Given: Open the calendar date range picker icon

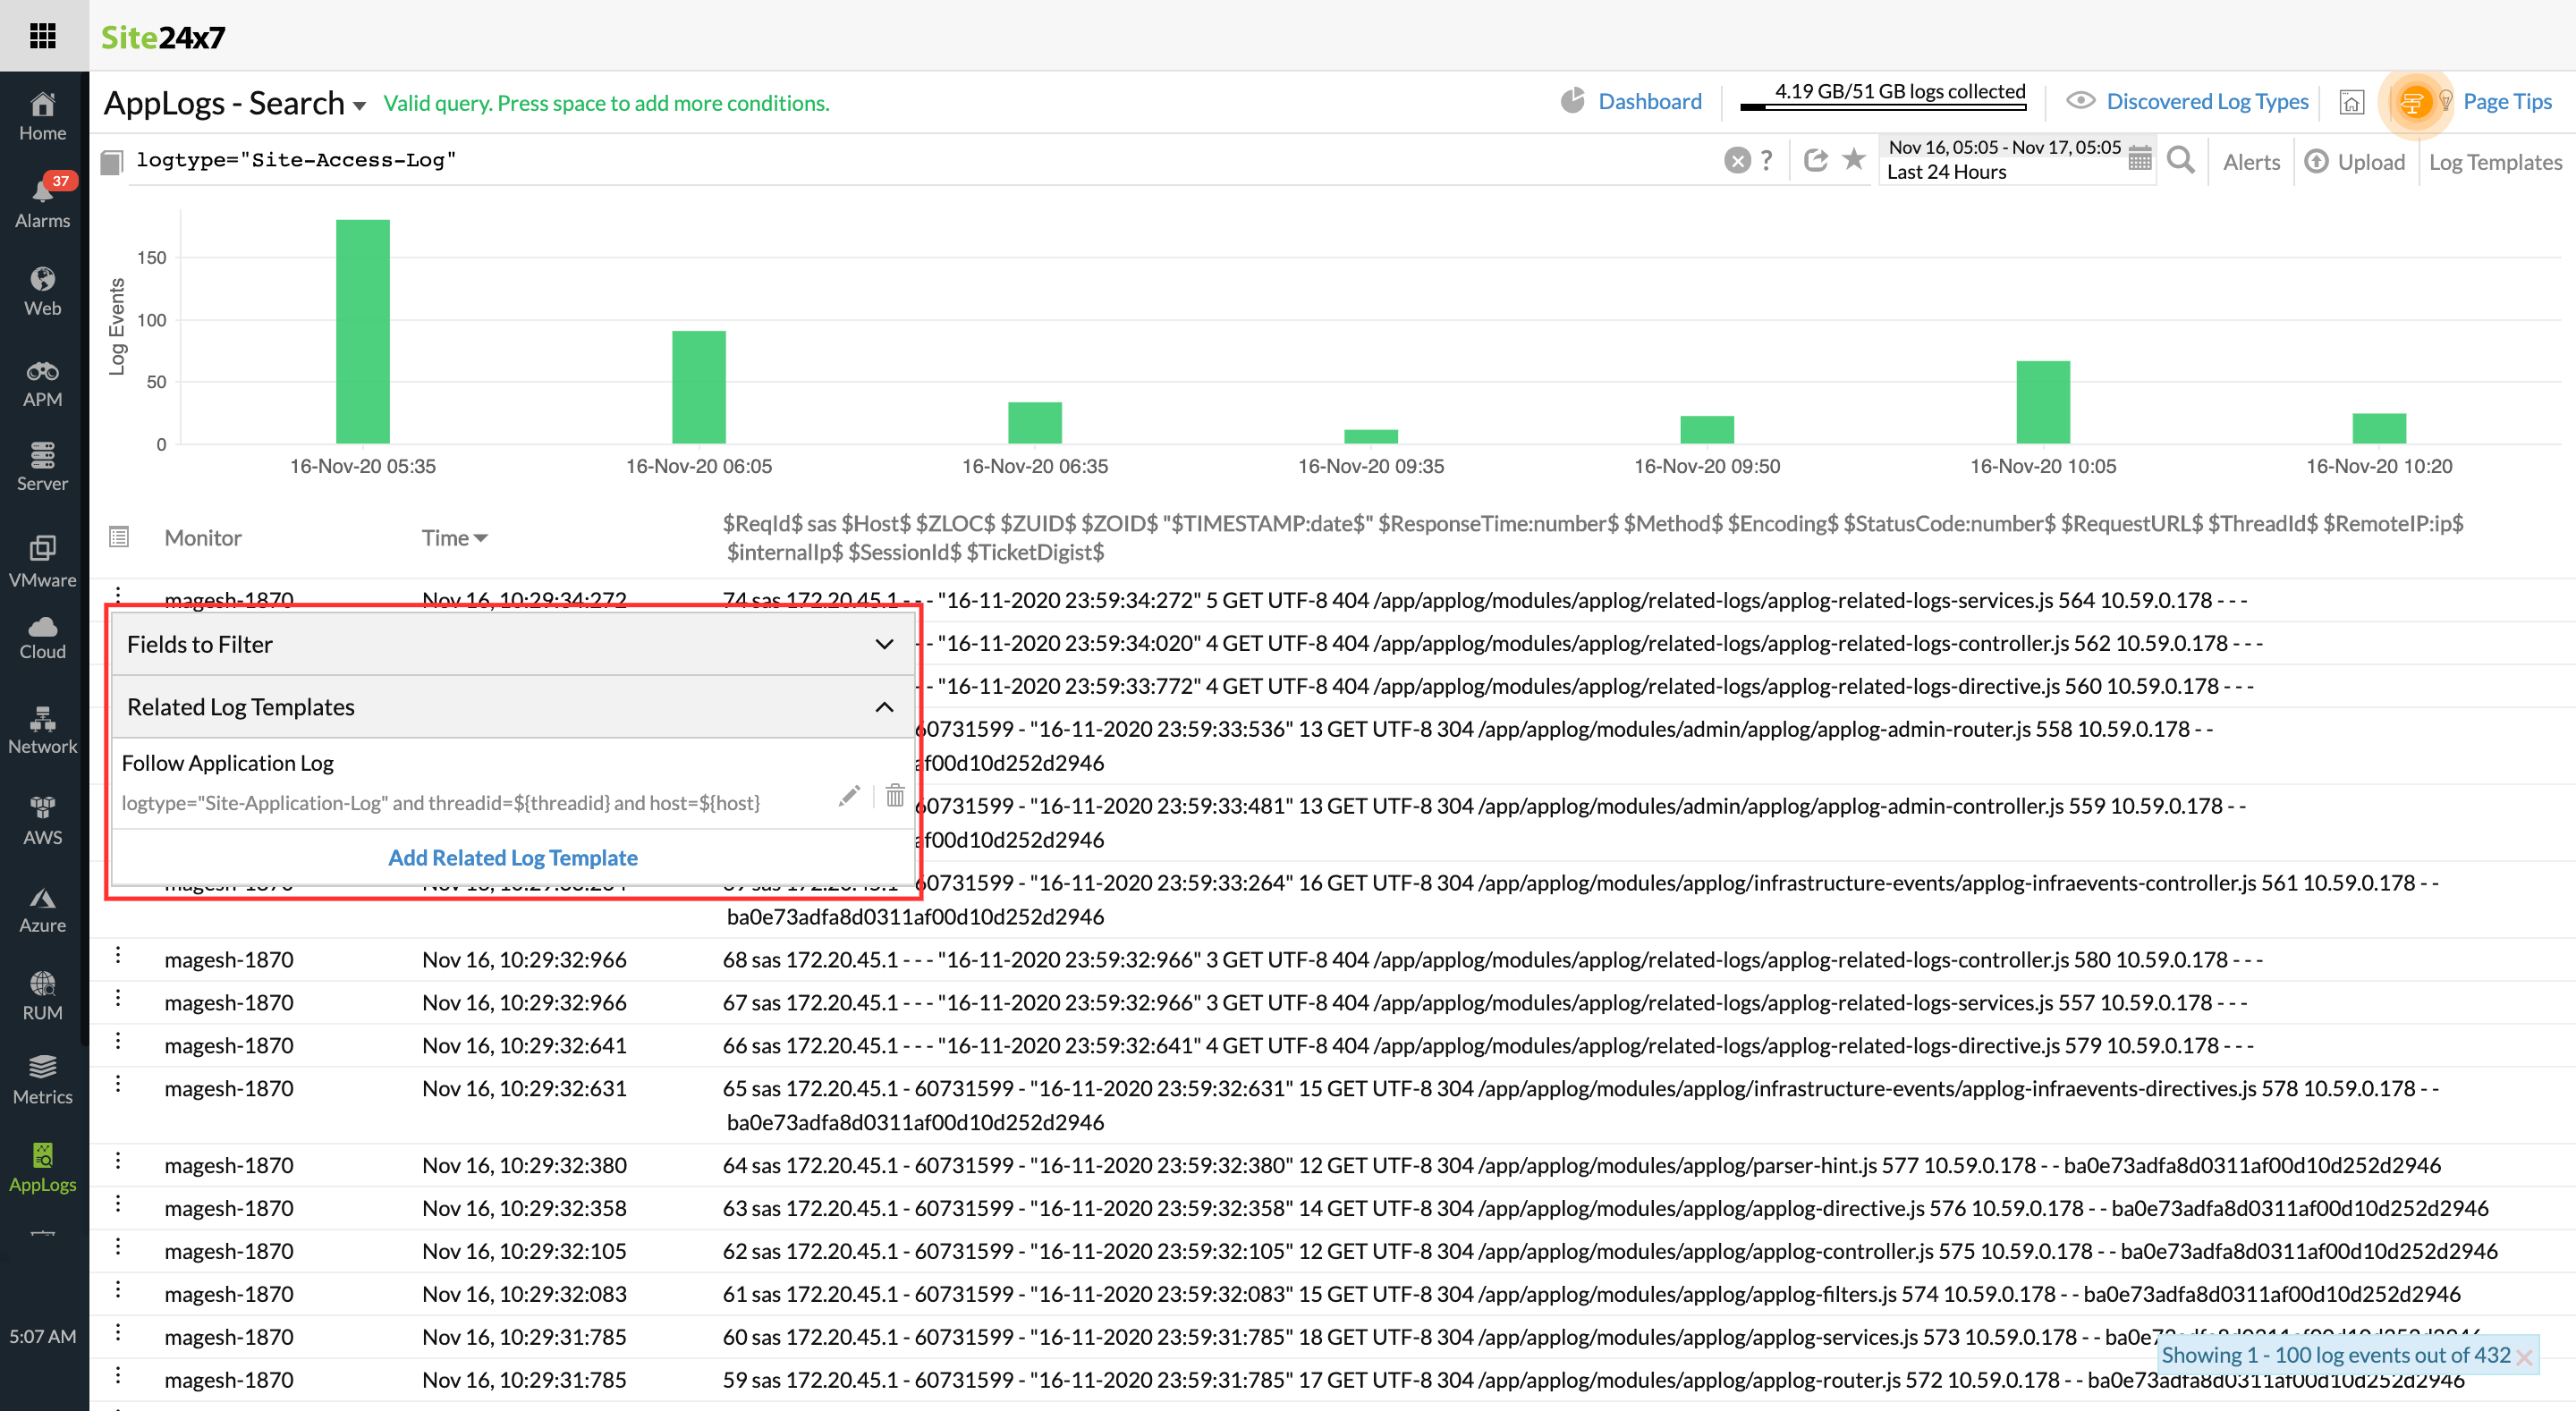Looking at the screenshot, I should (2139, 158).
